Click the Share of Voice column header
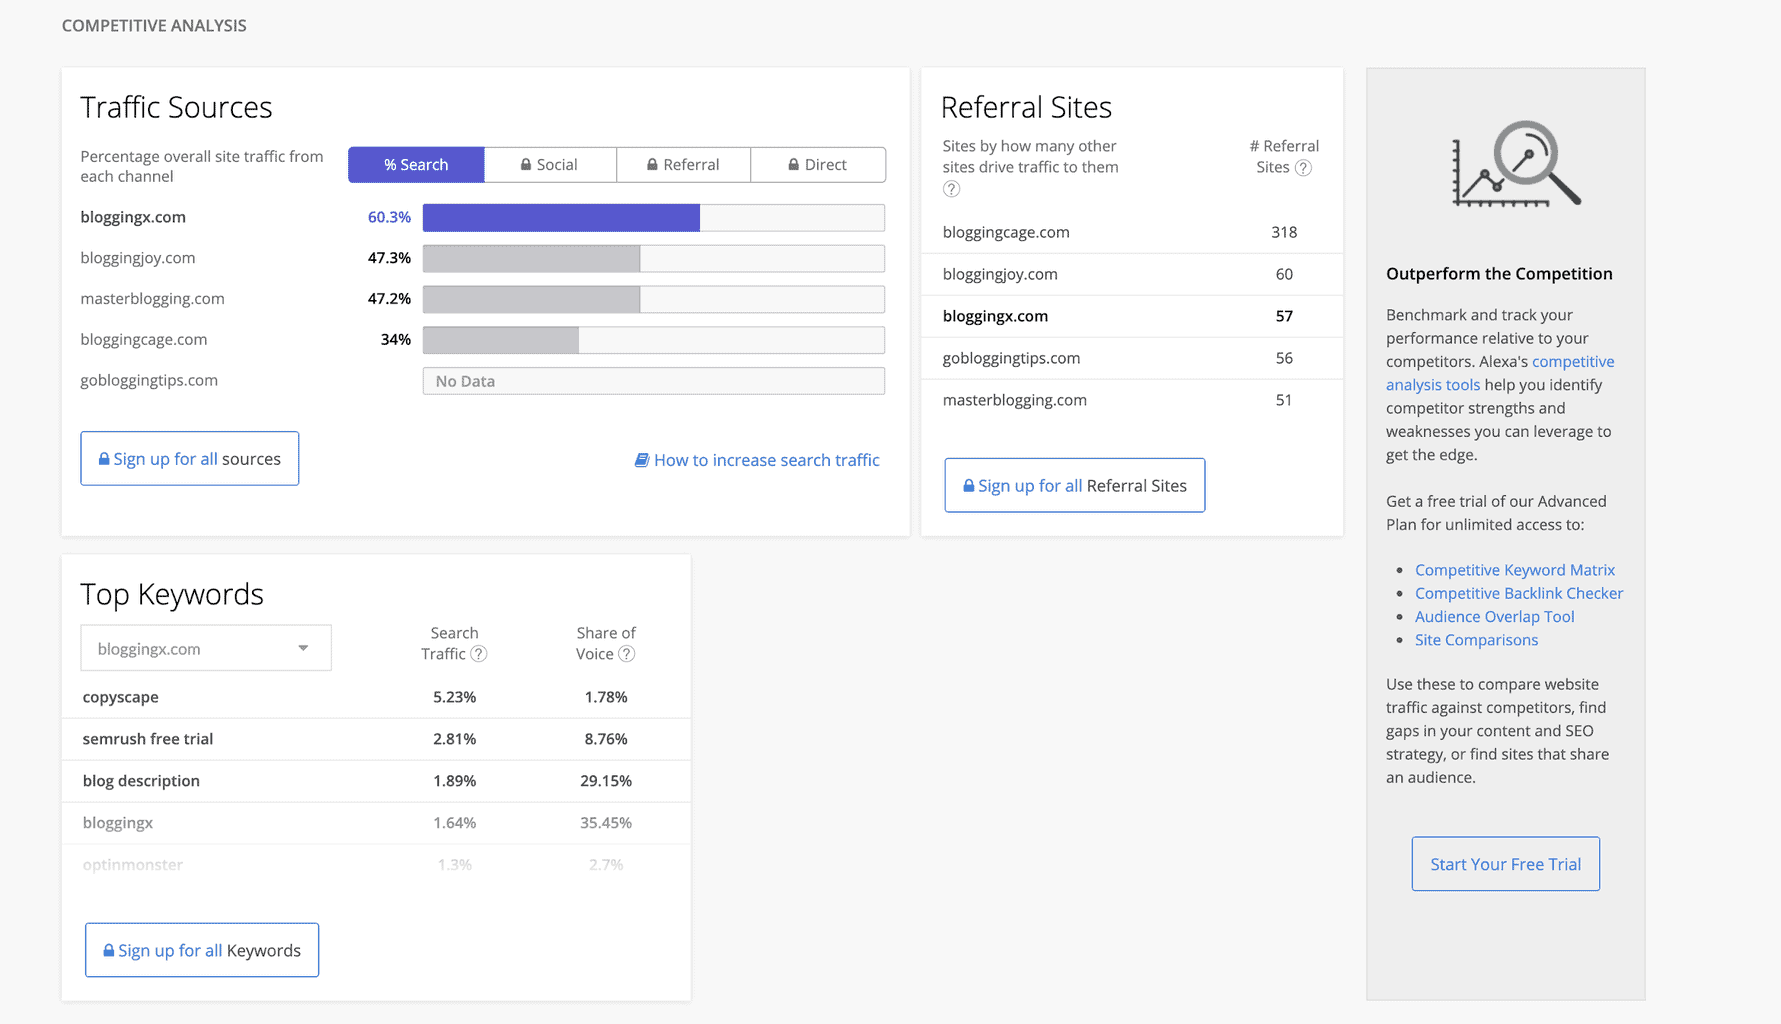The width and height of the screenshot is (1781, 1024). [606, 643]
